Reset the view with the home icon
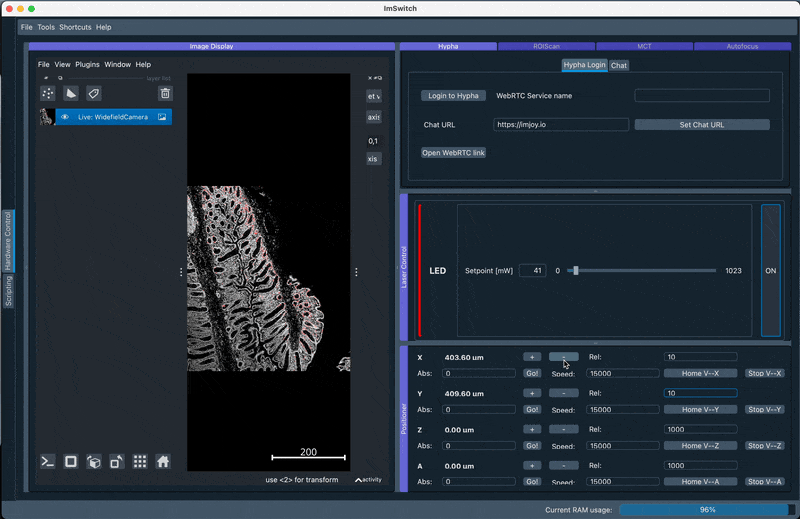This screenshot has width=800, height=519. coord(163,461)
